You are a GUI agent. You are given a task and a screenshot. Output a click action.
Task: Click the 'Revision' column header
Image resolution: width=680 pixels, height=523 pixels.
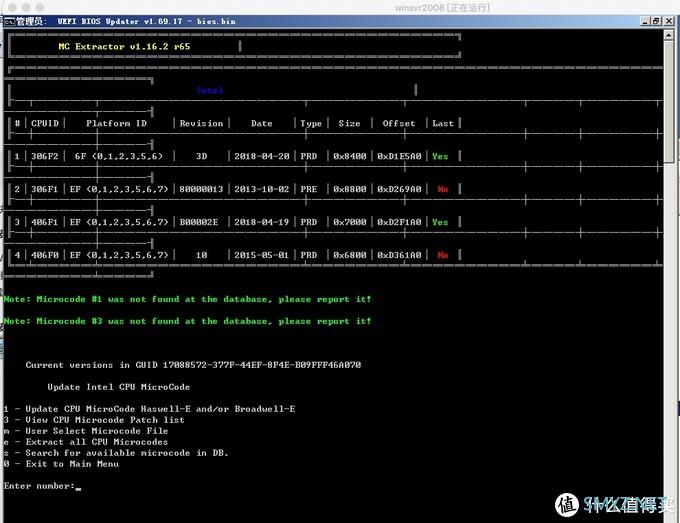point(201,123)
